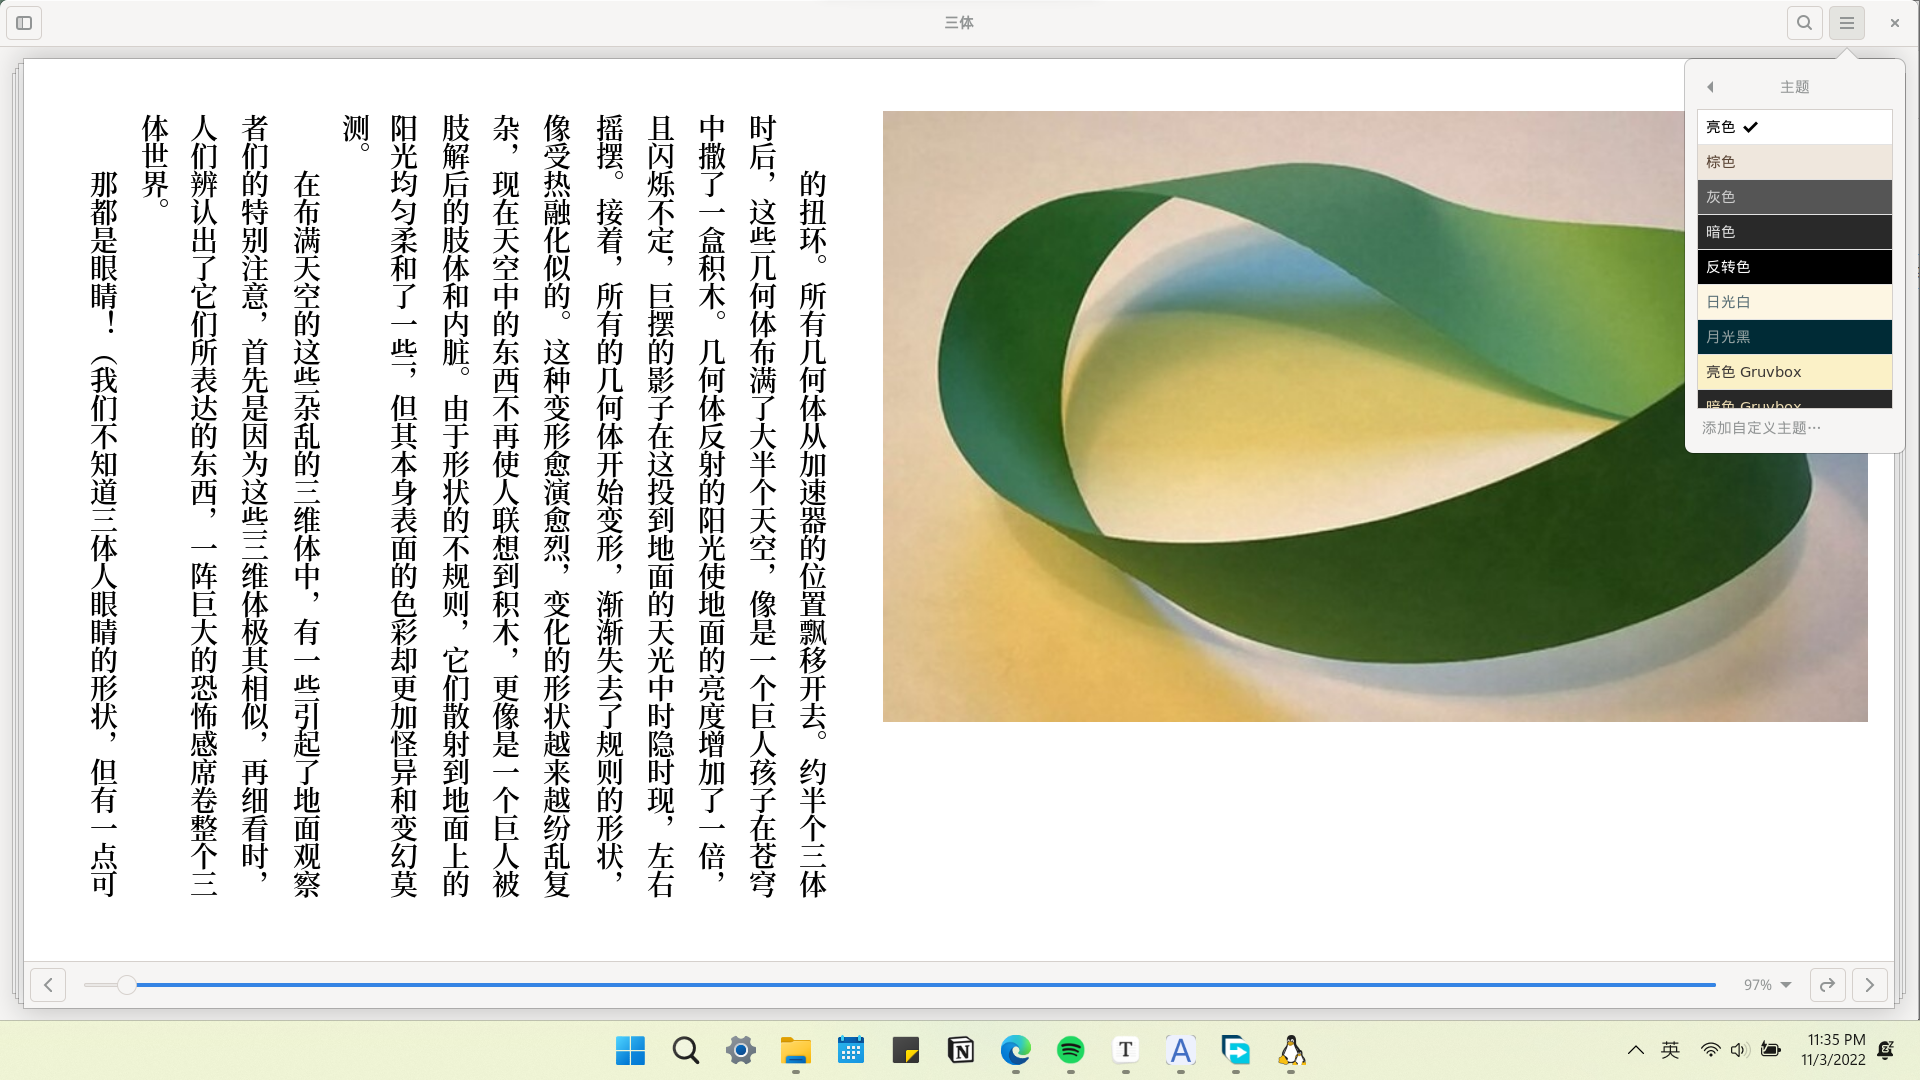Show hidden system tray icons chevron

pyautogui.click(x=1635, y=1050)
